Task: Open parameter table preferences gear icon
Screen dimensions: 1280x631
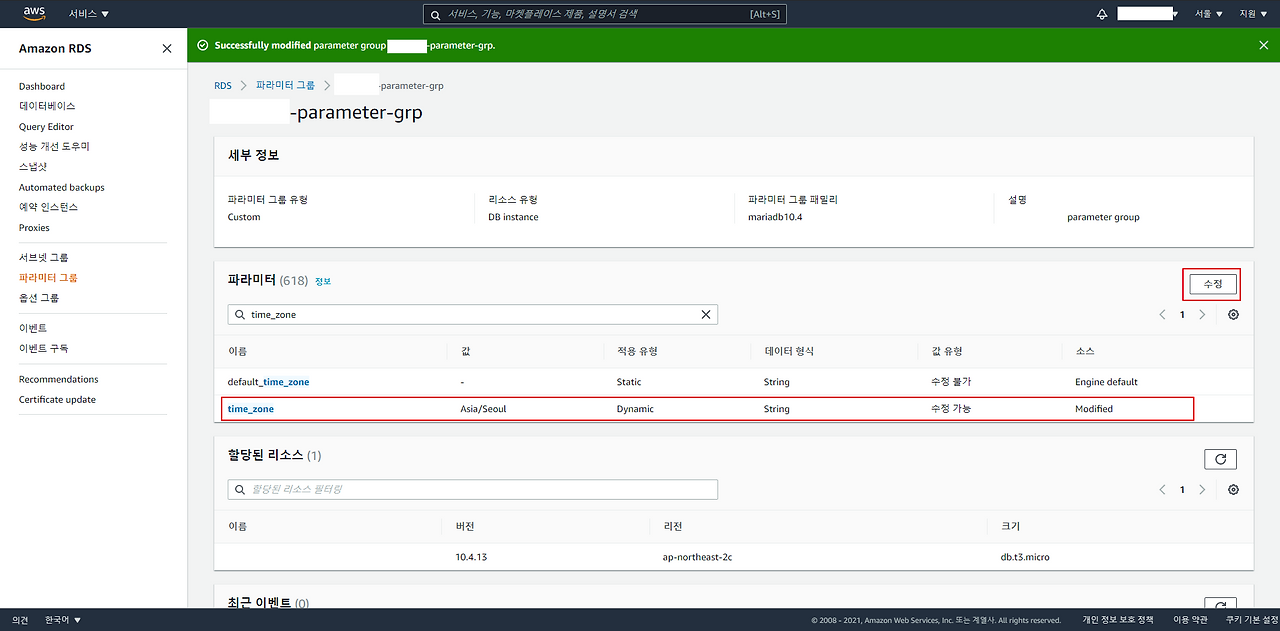Action: 1232,314
